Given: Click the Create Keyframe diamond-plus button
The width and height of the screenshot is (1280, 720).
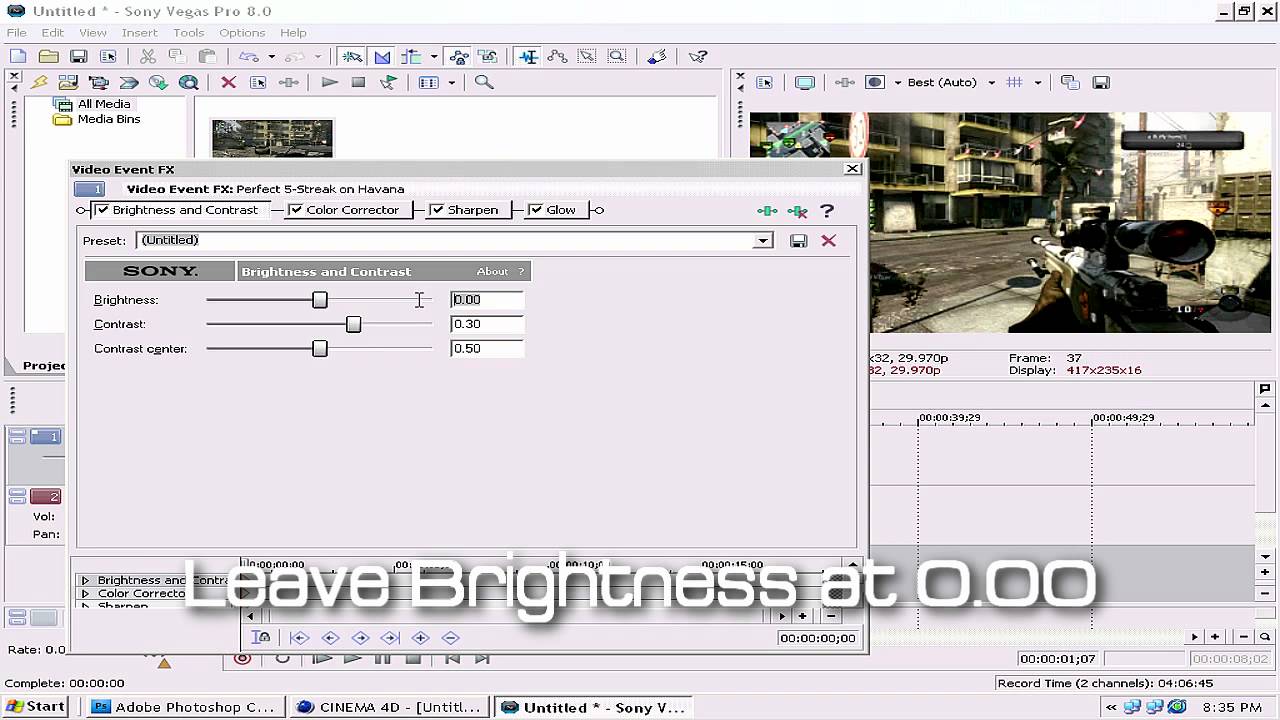Looking at the screenshot, I should point(420,638).
